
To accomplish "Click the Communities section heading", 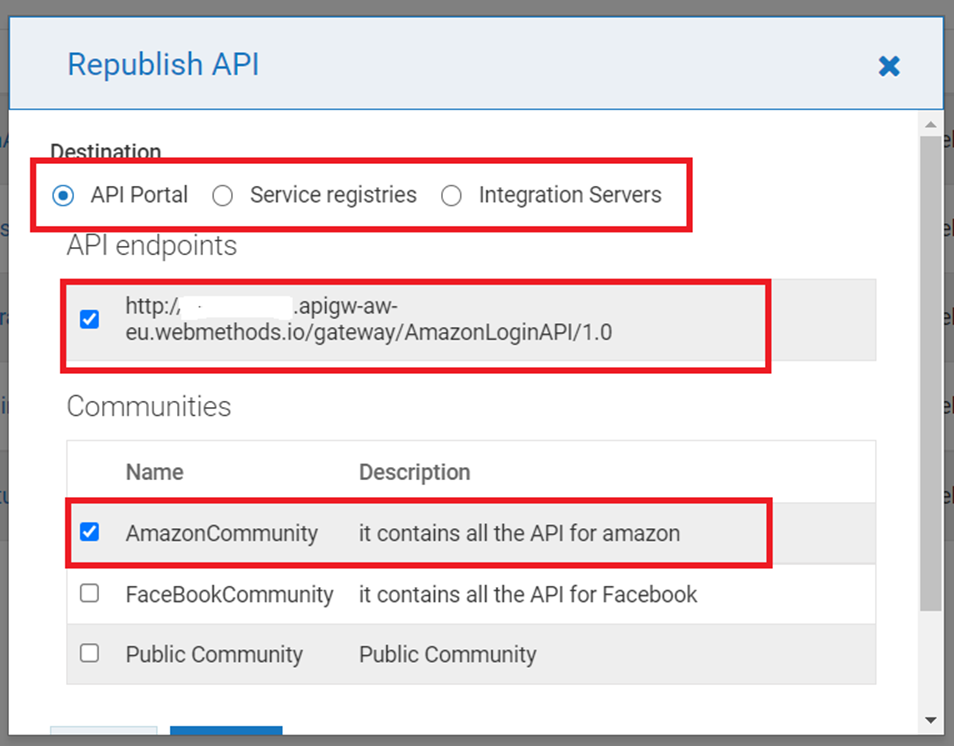I will click(149, 406).
